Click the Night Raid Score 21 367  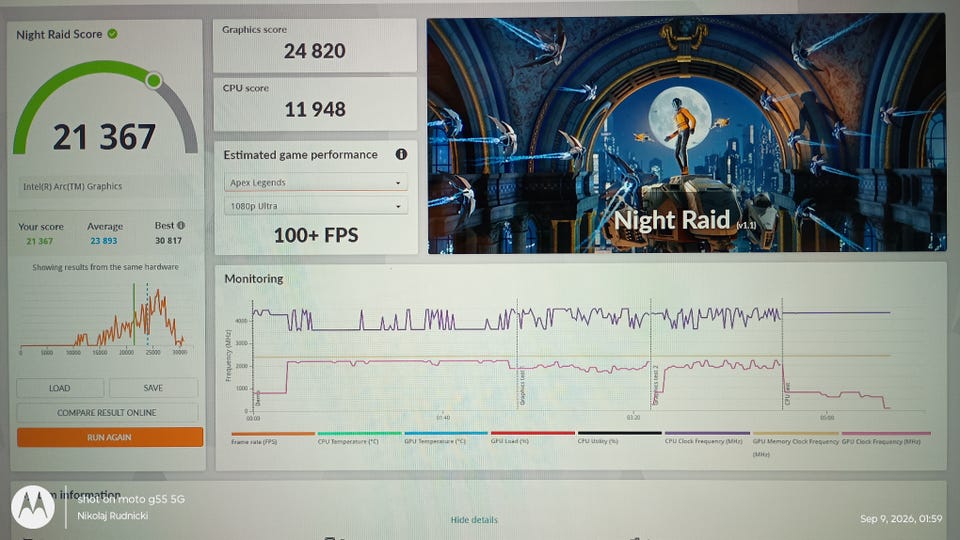point(104,137)
